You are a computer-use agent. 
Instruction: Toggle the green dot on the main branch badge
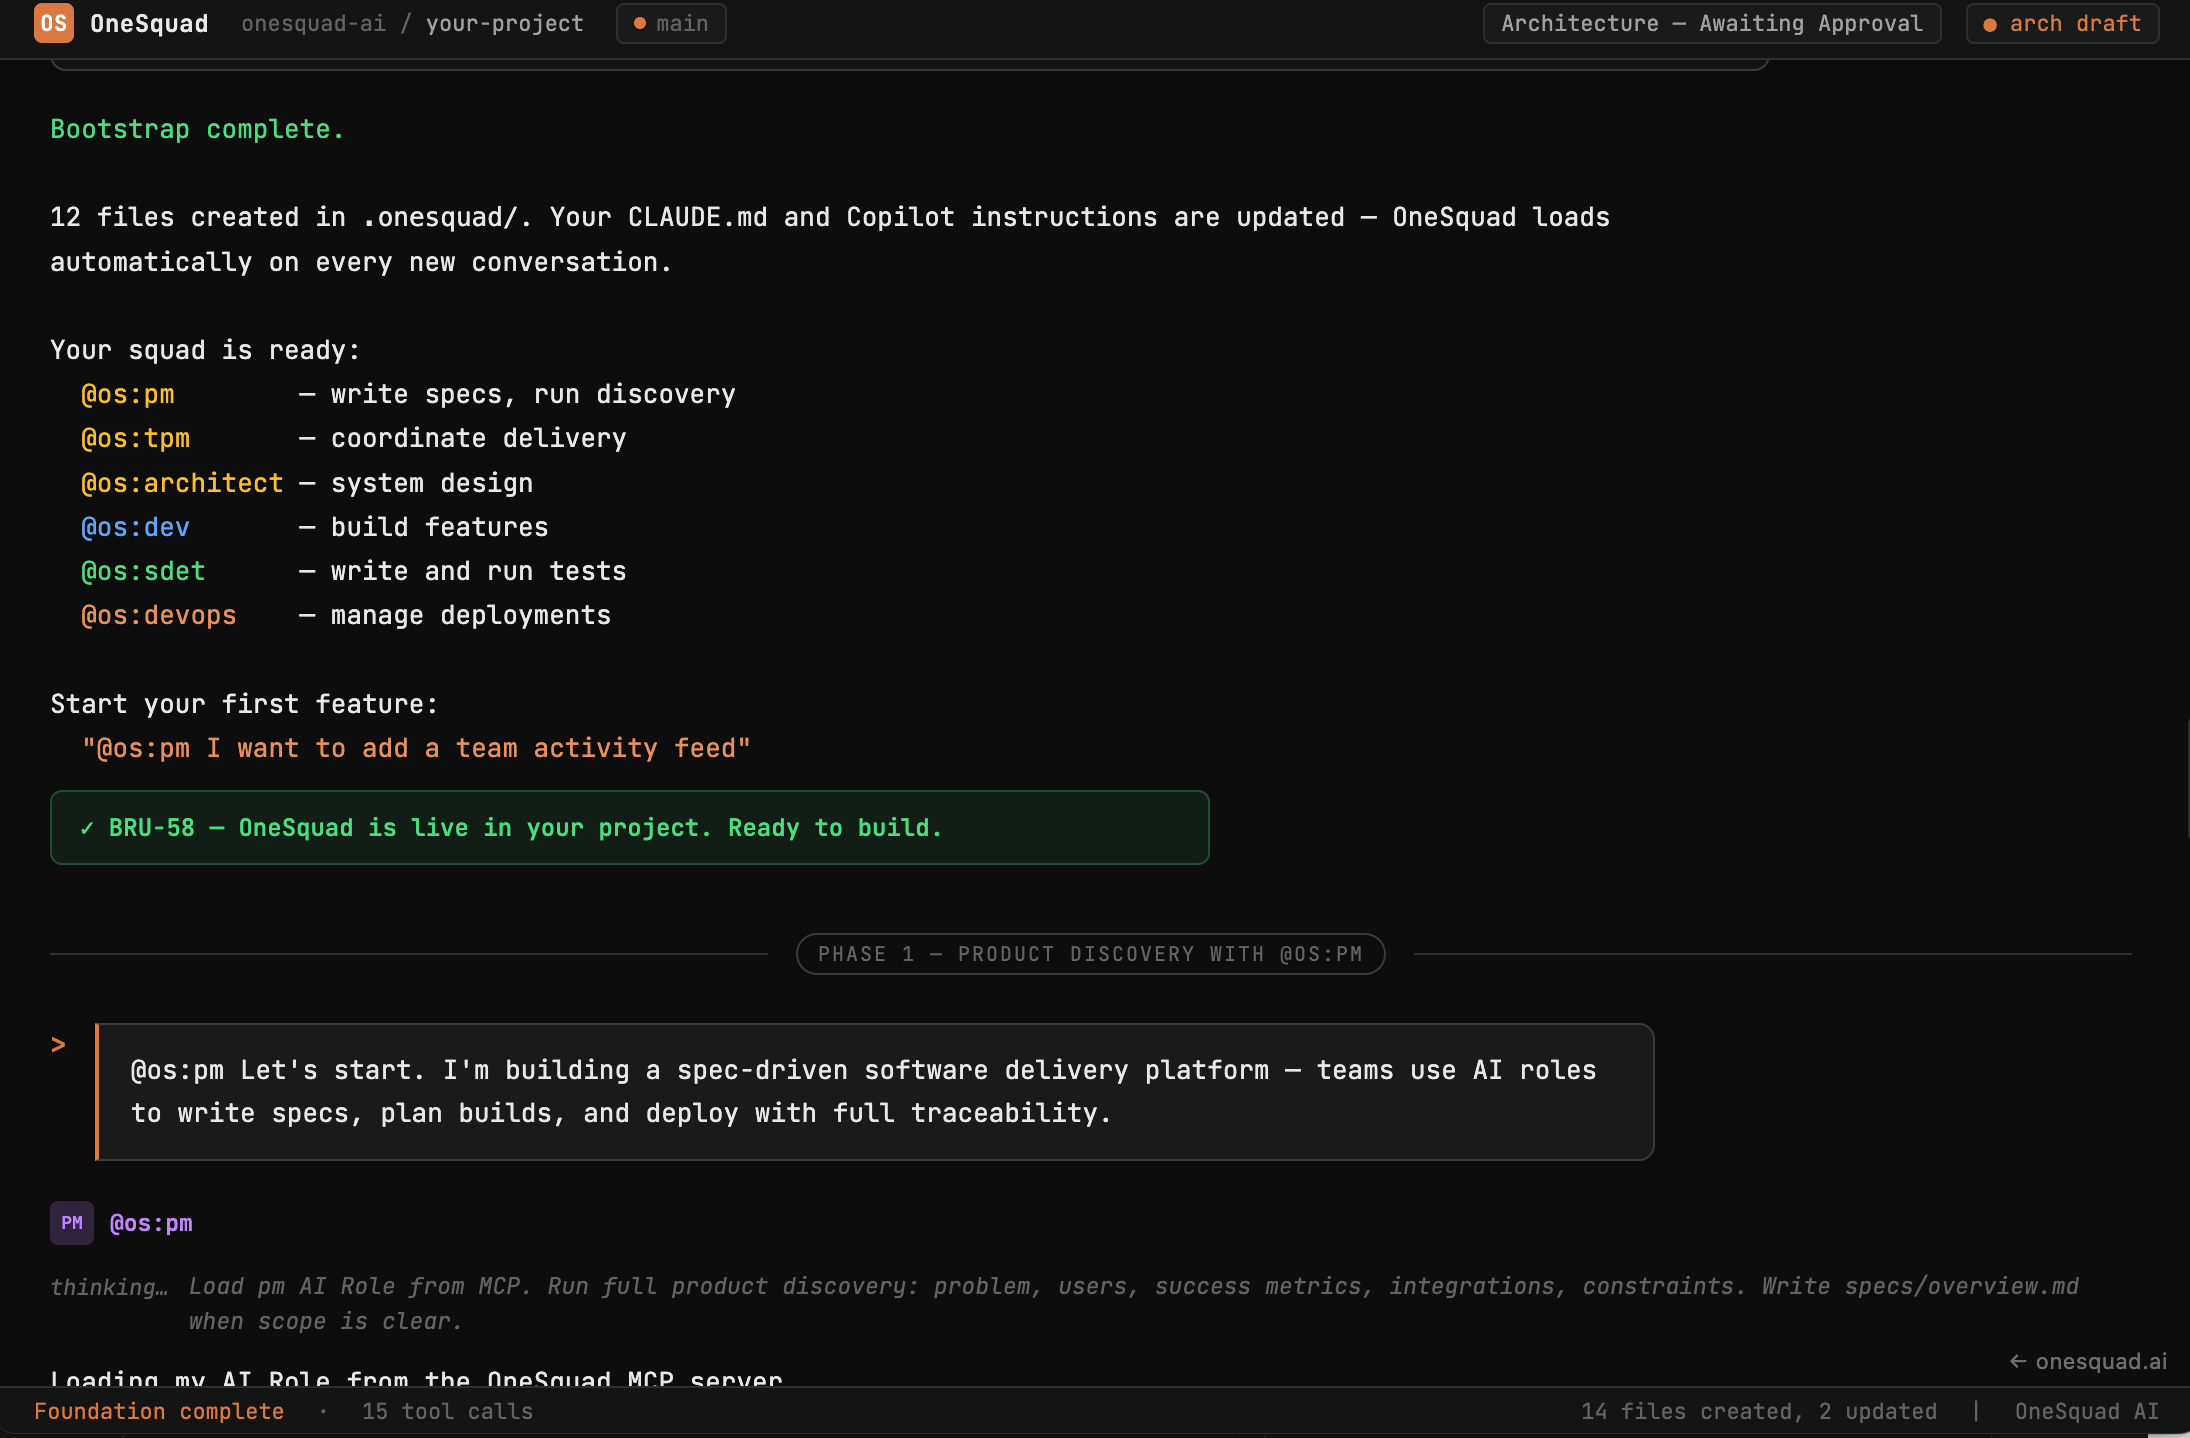click(640, 23)
